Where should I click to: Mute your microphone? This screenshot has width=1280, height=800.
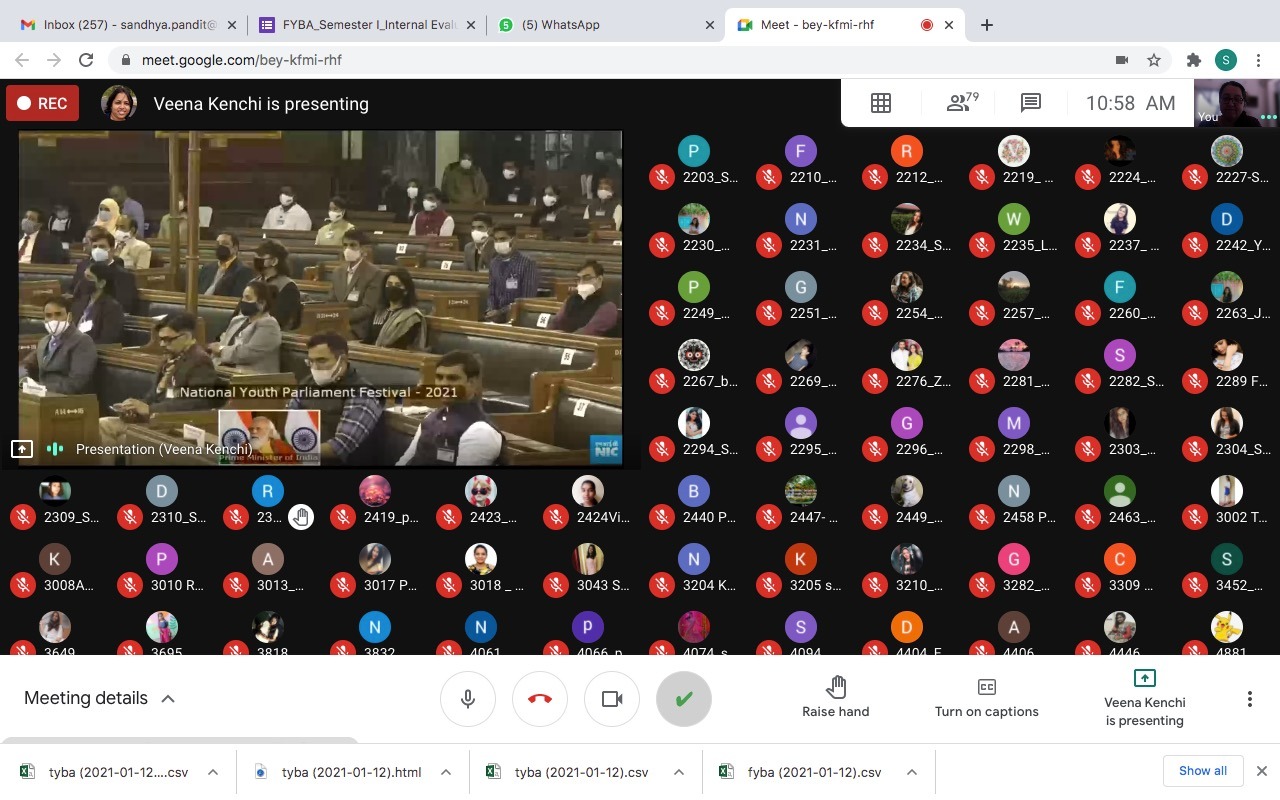coord(467,698)
